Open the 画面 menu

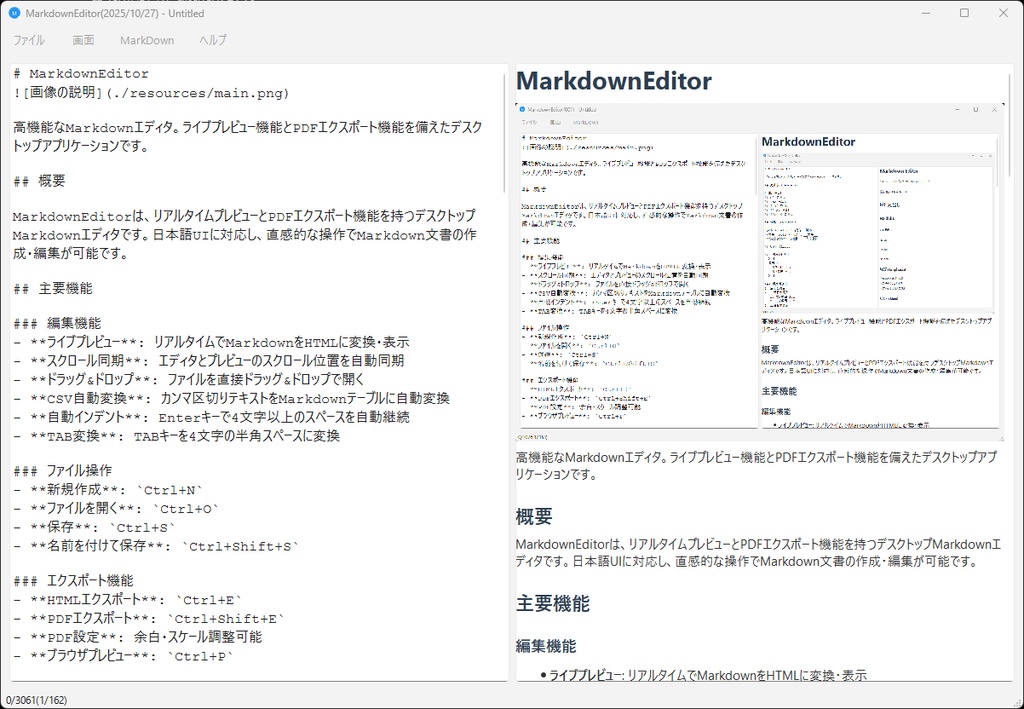pos(83,40)
